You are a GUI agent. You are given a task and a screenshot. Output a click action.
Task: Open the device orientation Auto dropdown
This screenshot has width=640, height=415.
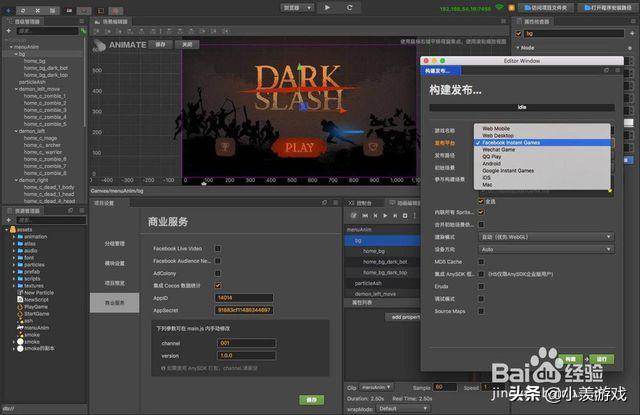546,249
